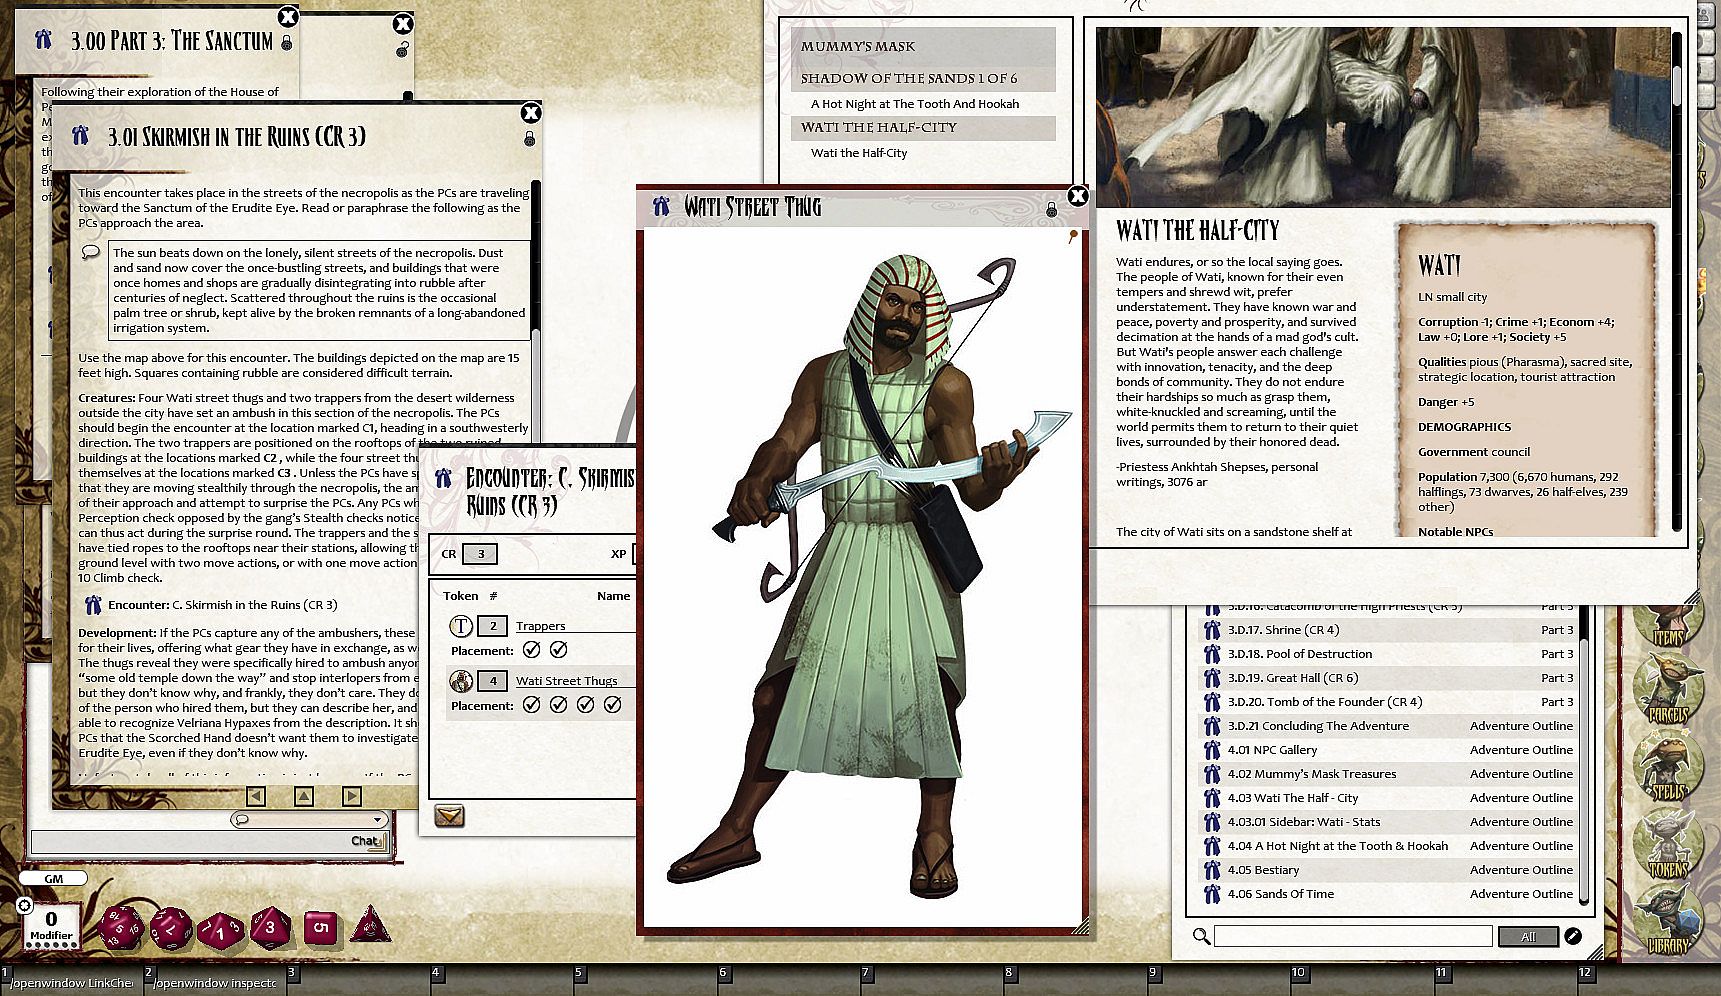This screenshot has height=996, width=1721.
Task: Open the chat mode dropdown
Action: [308, 820]
